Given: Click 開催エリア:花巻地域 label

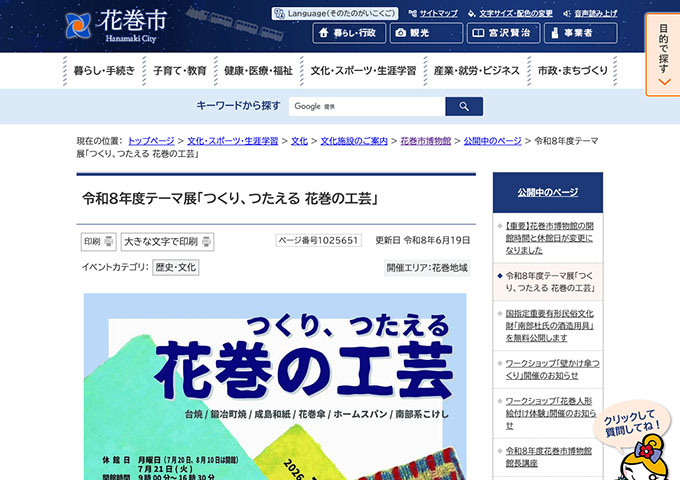Looking at the screenshot, I should (x=427, y=268).
